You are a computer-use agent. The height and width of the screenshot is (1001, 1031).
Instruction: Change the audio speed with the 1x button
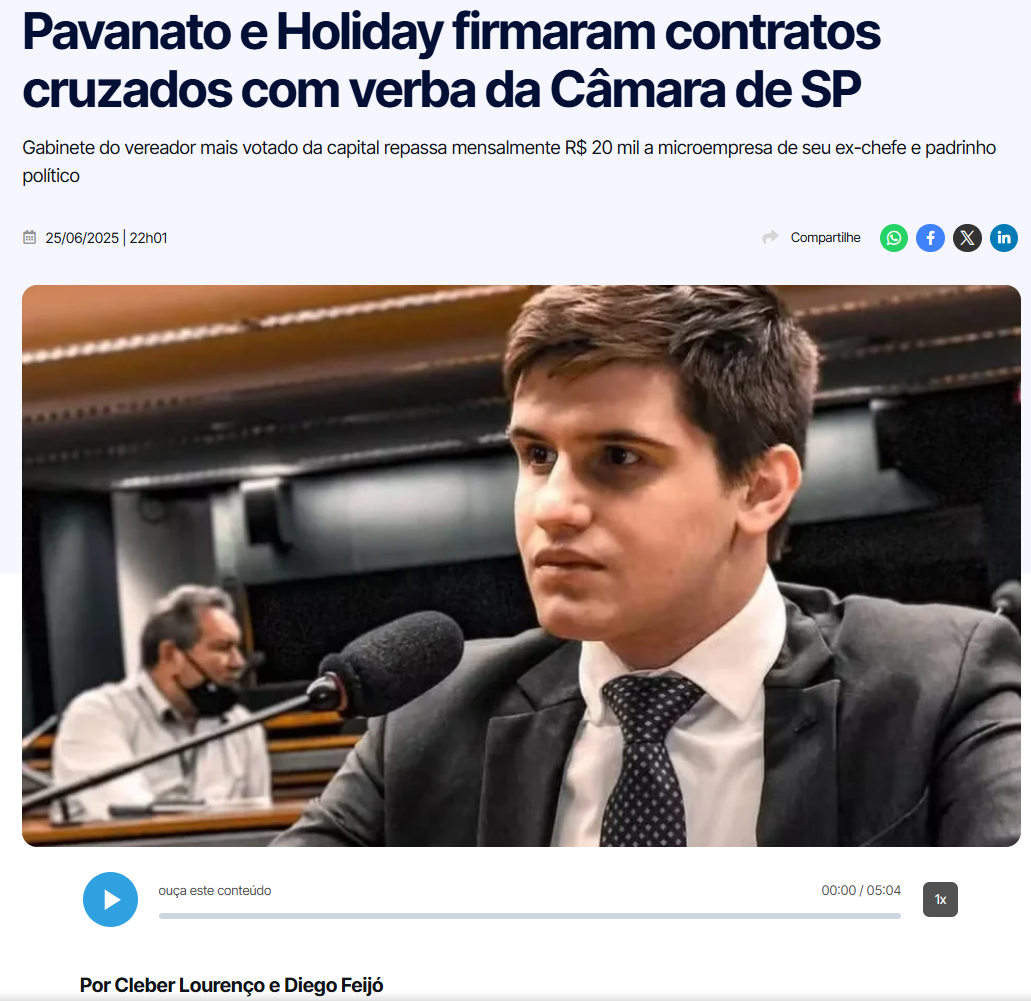(940, 899)
